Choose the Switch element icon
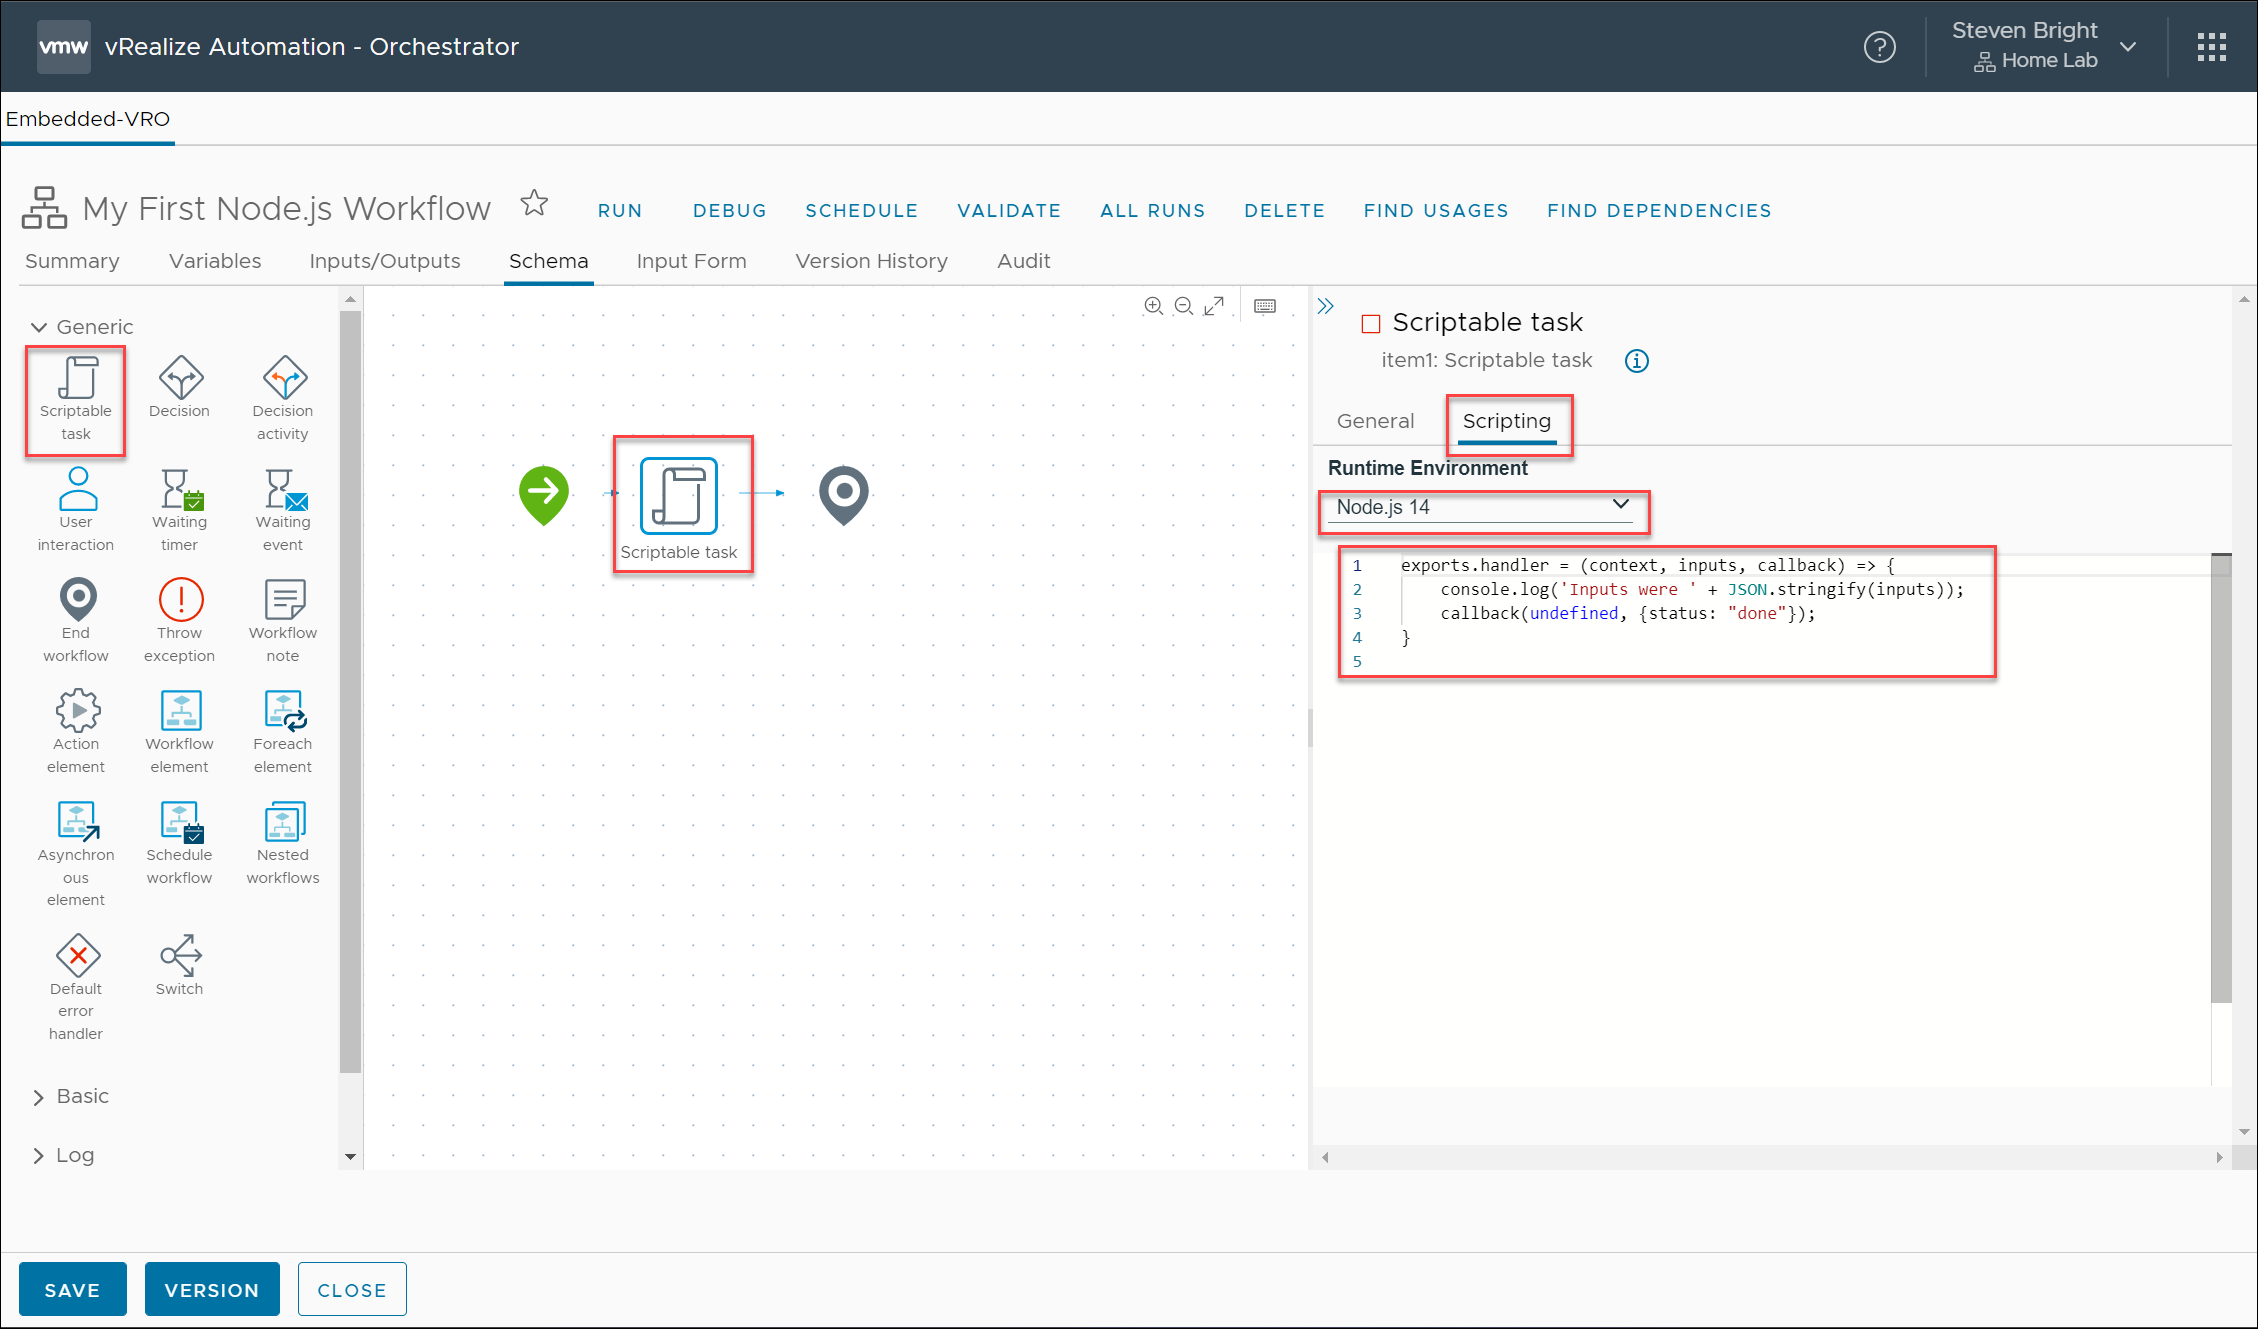The image size is (2258, 1329). click(180, 956)
